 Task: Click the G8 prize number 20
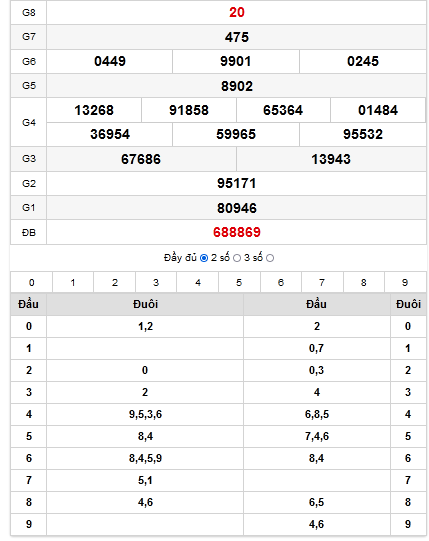point(237,12)
